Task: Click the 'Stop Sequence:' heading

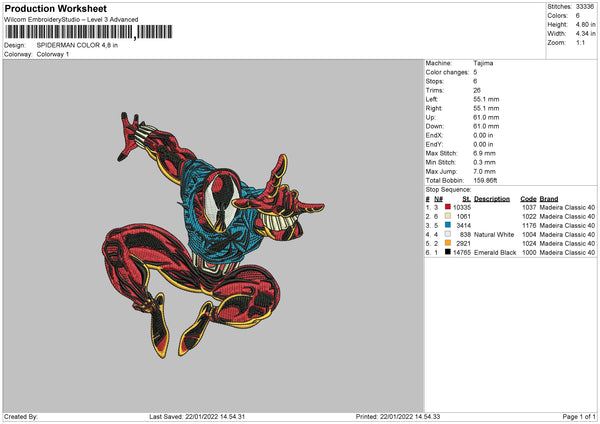Action: tap(448, 190)
